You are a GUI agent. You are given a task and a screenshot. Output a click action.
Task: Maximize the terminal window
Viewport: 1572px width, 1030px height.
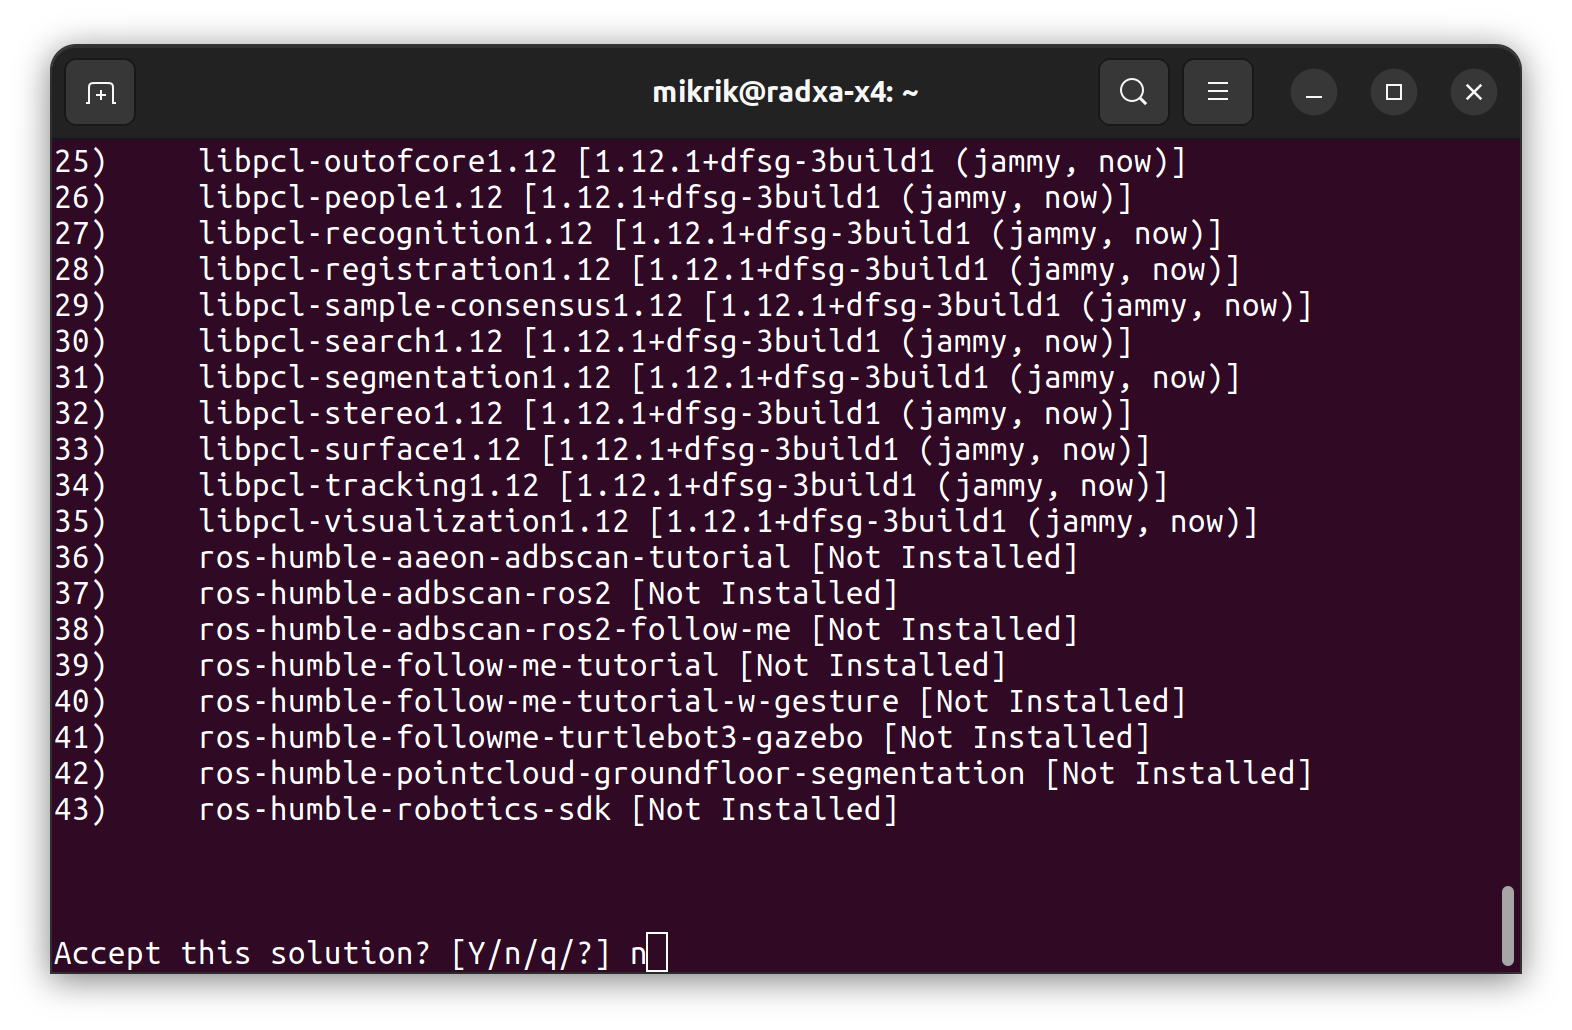pyautogui.click(x=1394, y=93)
